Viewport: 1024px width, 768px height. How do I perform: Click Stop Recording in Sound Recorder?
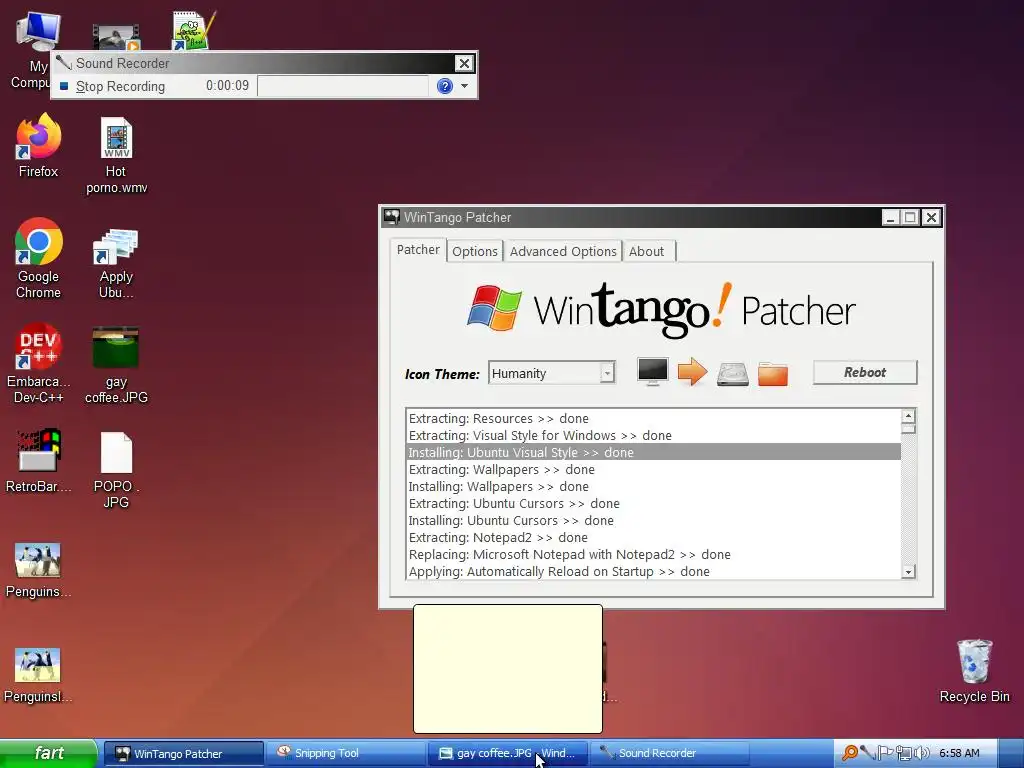coord(112,86)
